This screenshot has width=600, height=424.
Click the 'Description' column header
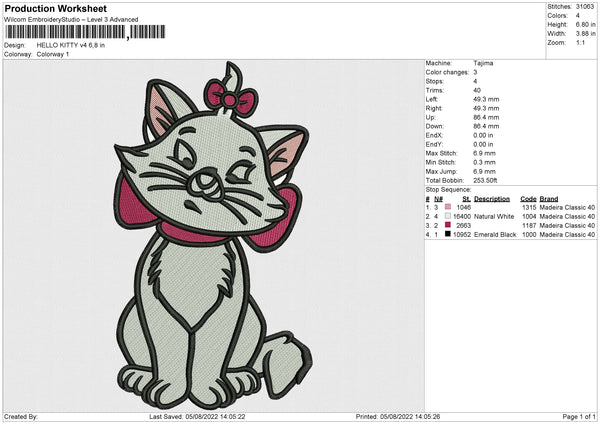coord(492,199)
